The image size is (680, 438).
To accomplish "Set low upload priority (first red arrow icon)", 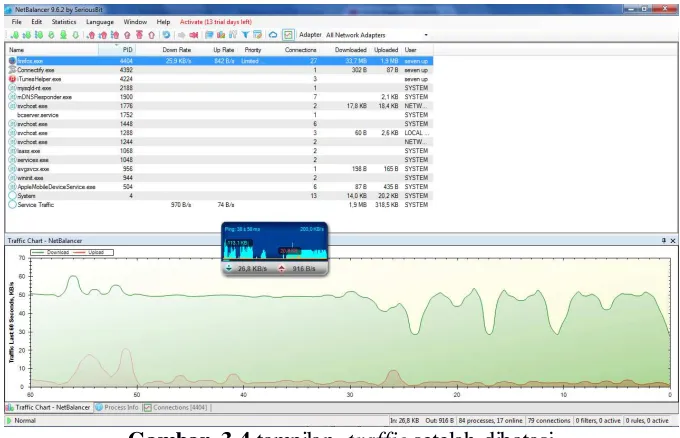I will coord(91,35).
